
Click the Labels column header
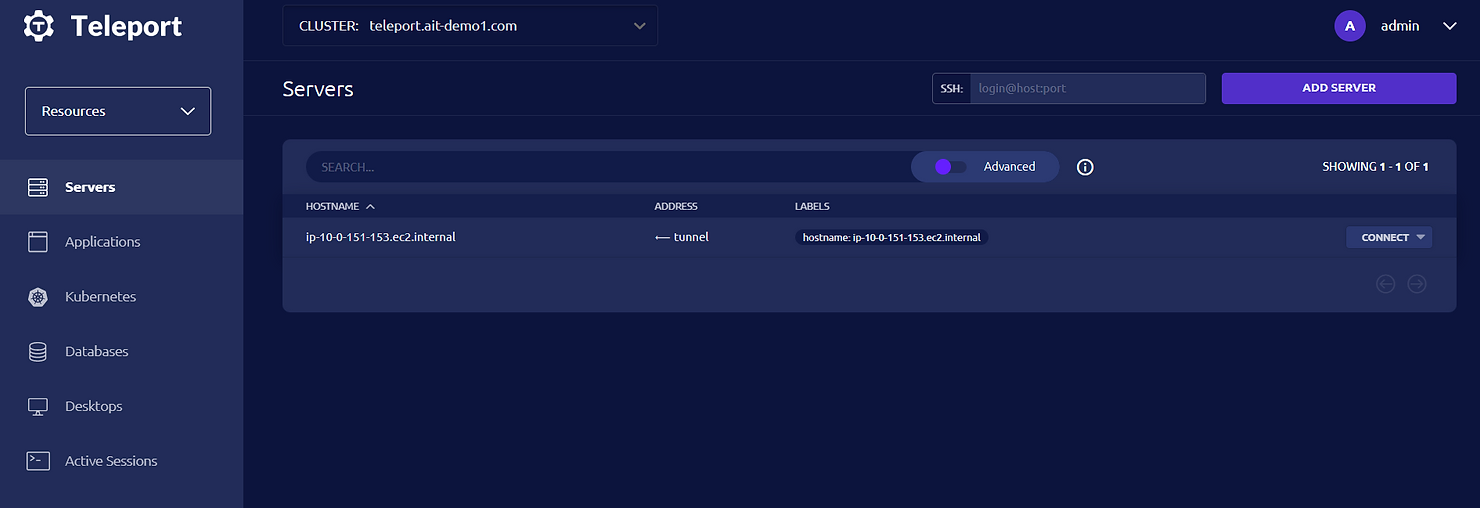812,206
